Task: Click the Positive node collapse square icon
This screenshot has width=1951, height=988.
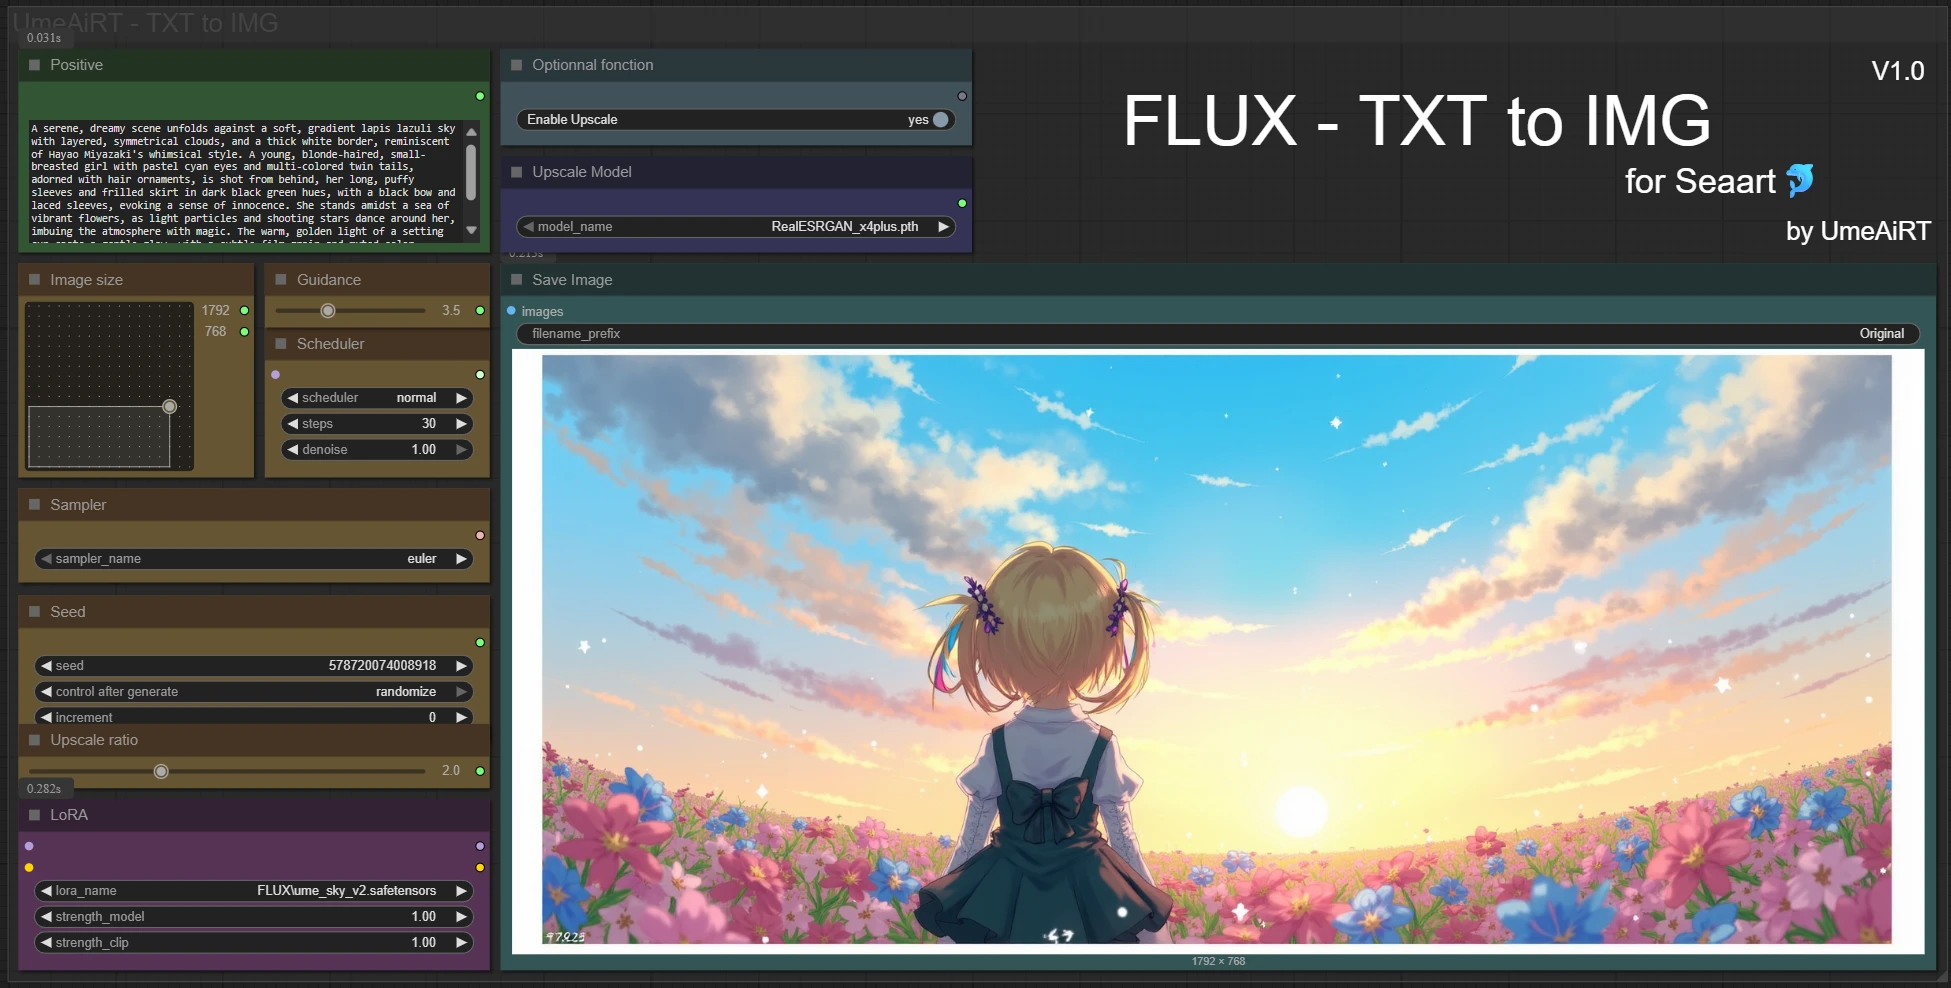Action: pyautogui.click(x=35, y=65)
